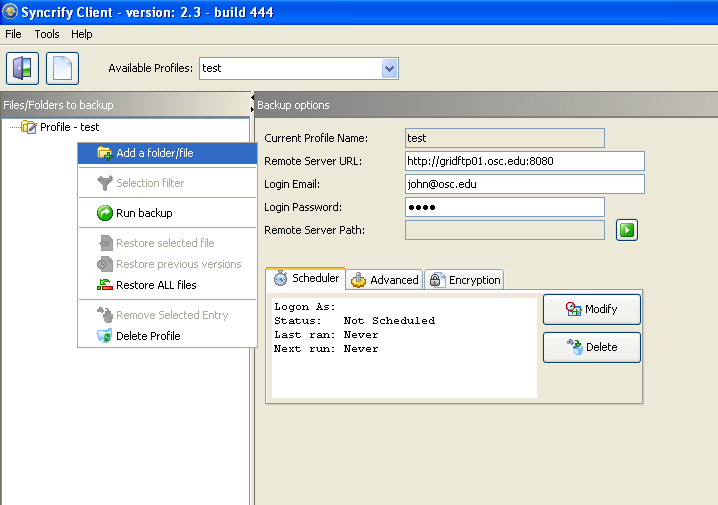
Task: Open the Tools menu
Action: 47,34
